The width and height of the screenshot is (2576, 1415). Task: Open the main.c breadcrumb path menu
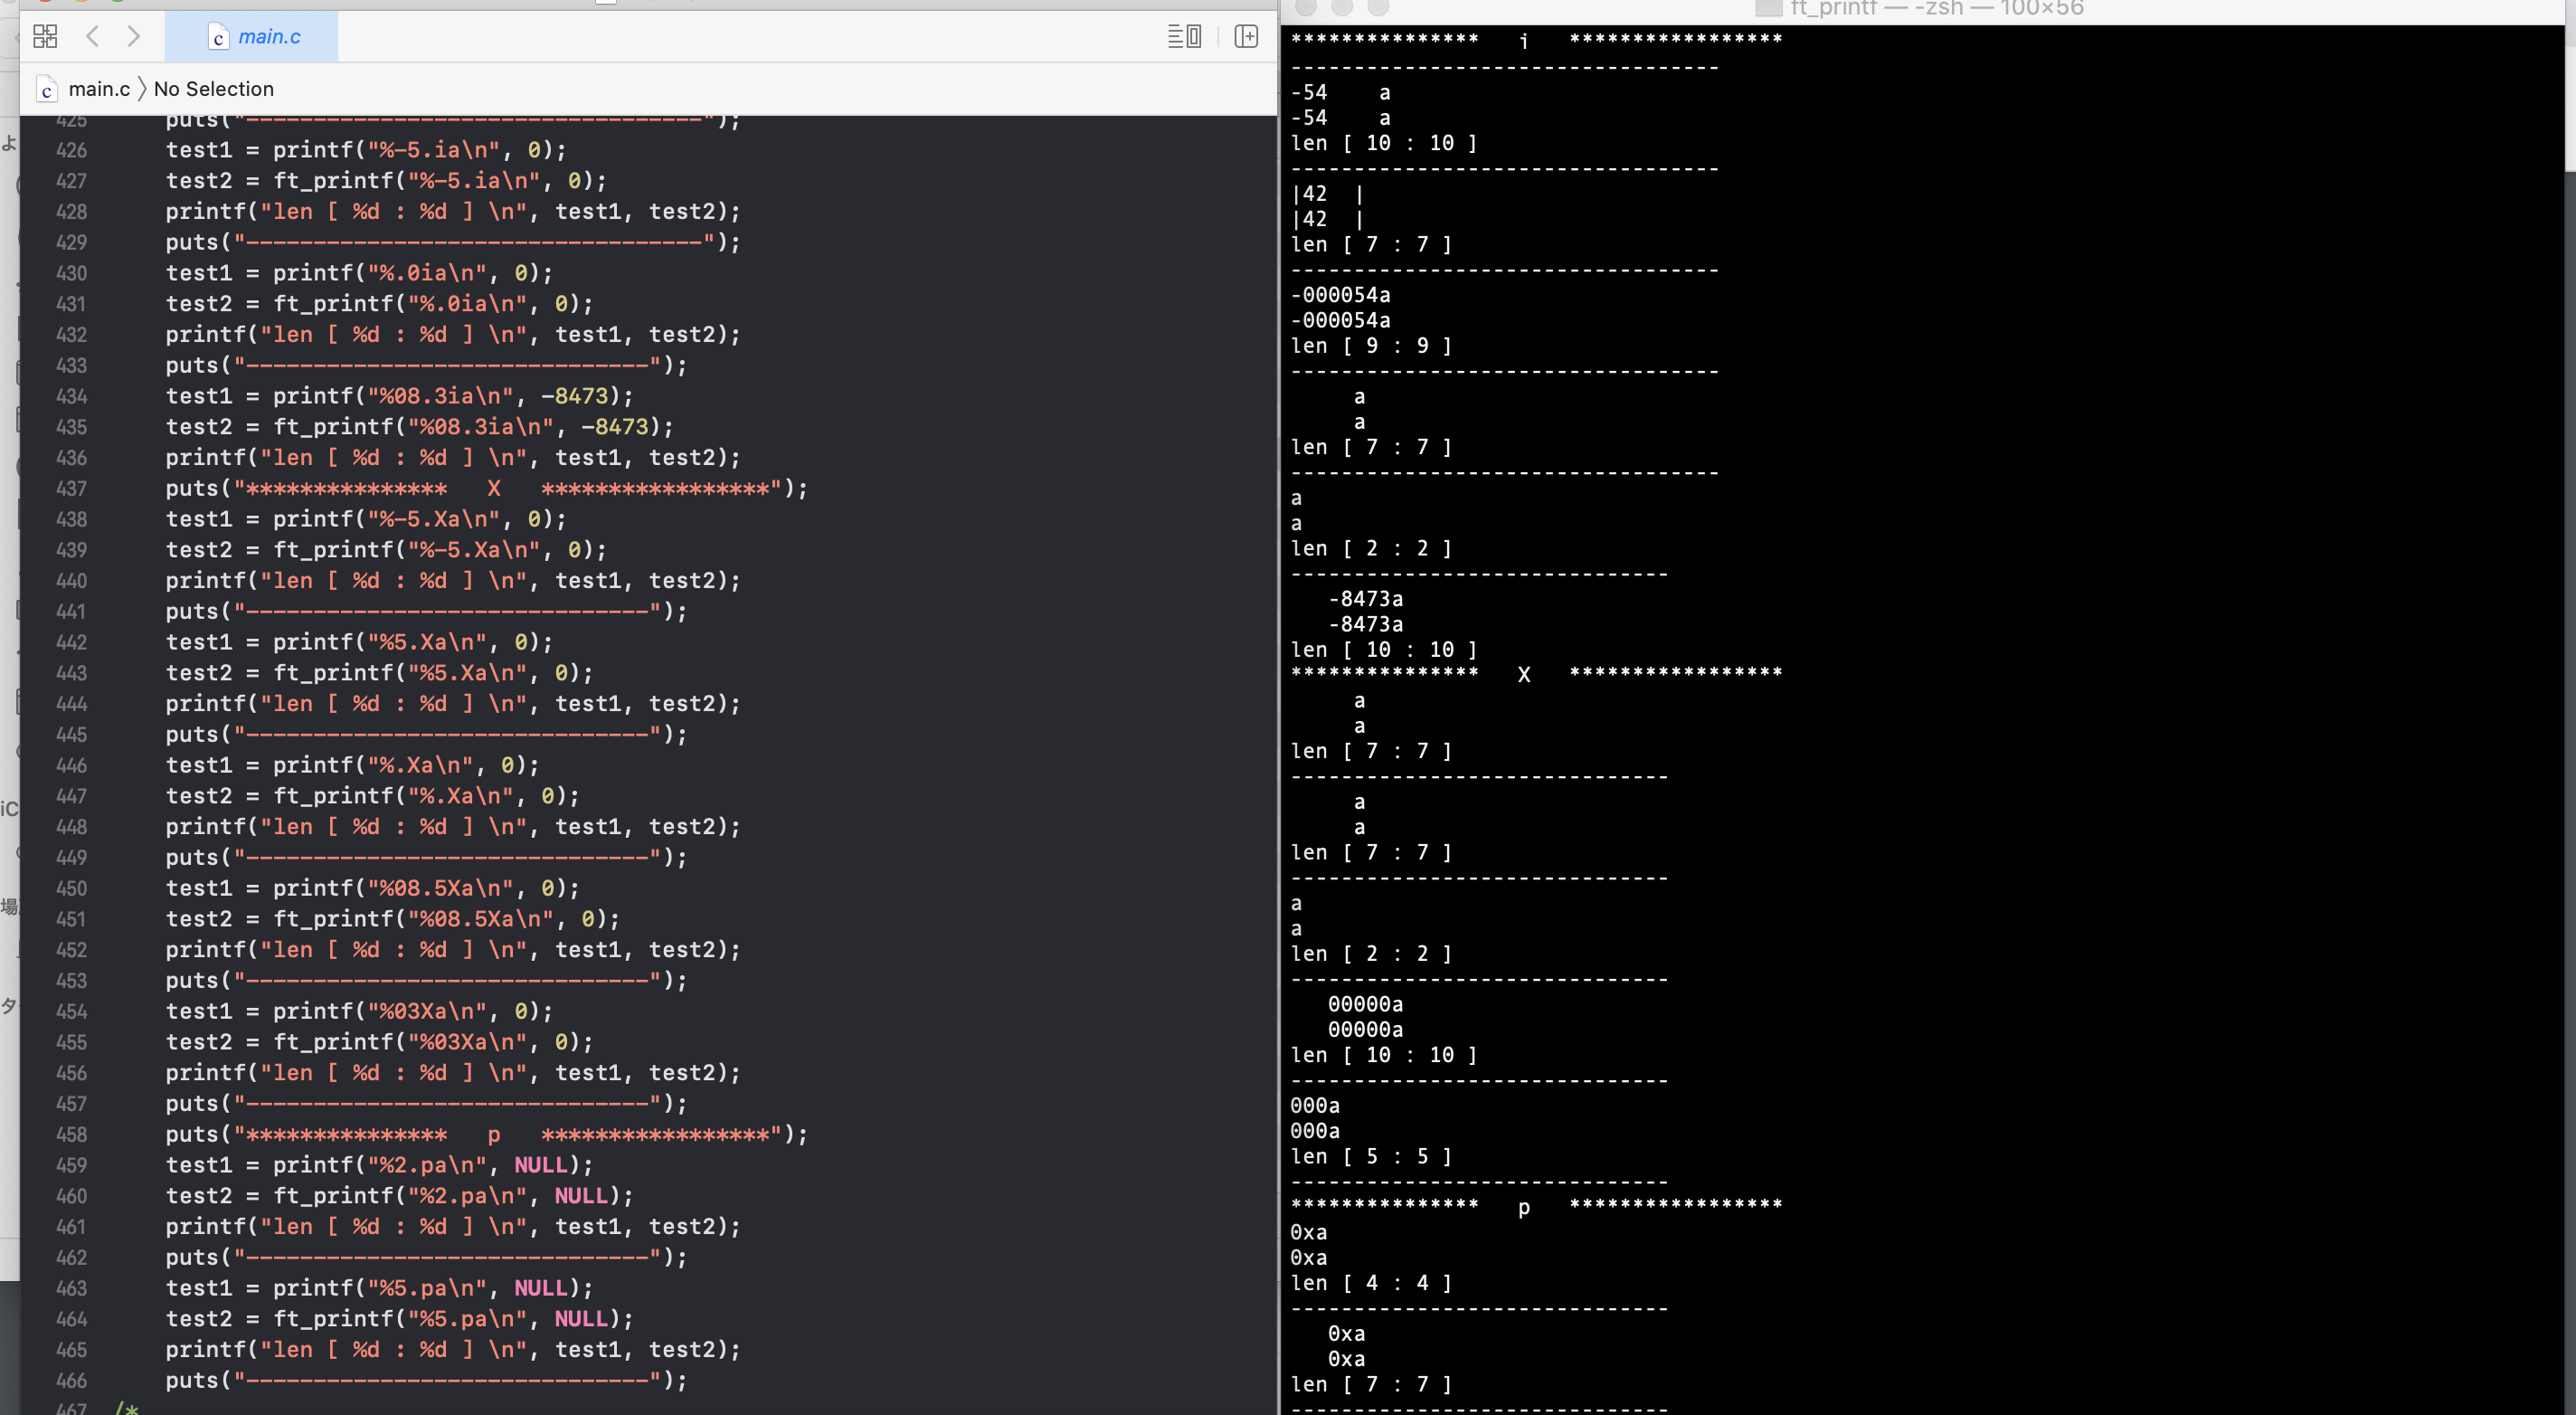(99, 89)
